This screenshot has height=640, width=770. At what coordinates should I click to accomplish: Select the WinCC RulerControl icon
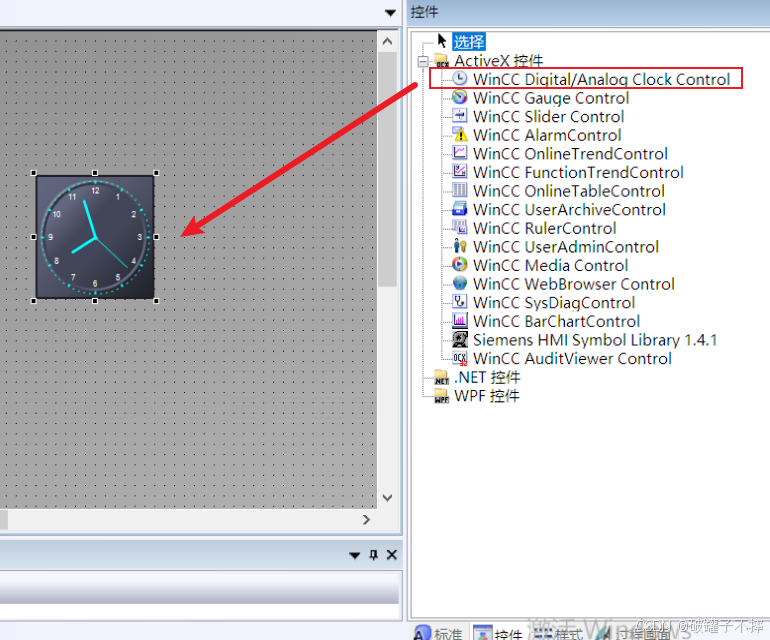coord(460,227)
